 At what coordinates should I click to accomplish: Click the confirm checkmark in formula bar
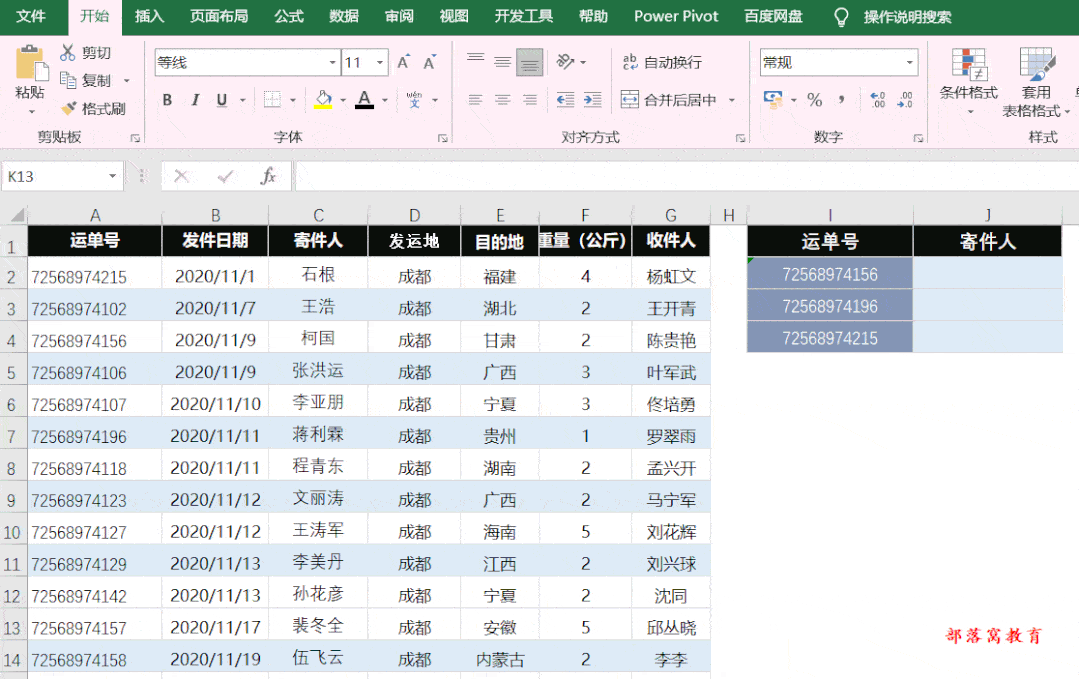[224, 176]
